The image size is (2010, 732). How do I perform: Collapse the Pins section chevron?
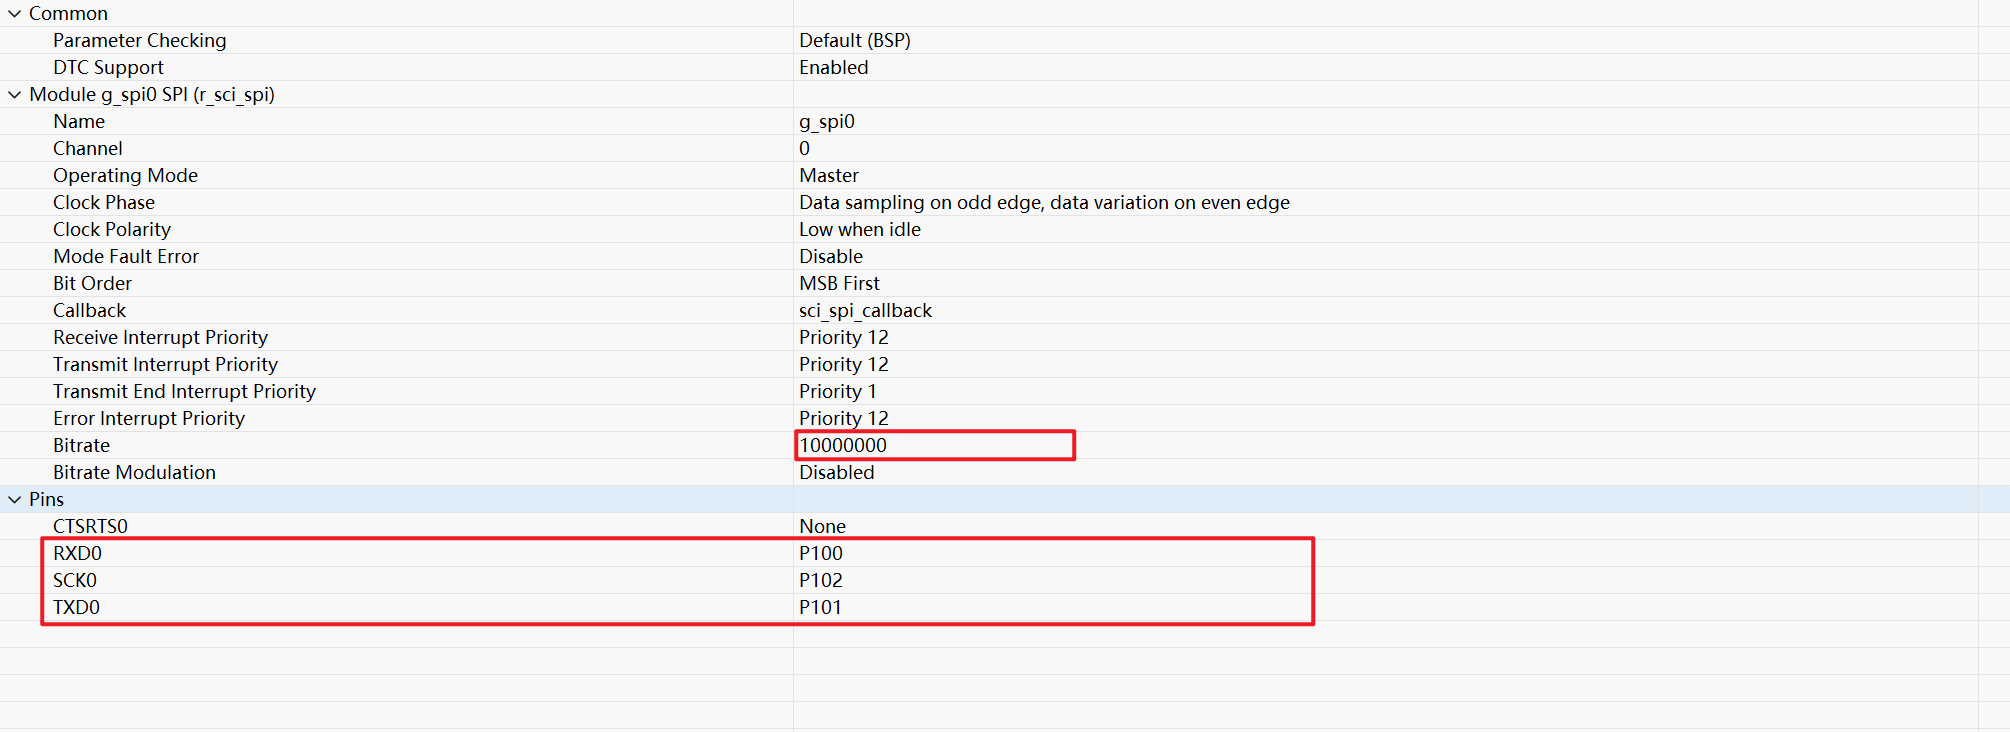click(15, 499)
